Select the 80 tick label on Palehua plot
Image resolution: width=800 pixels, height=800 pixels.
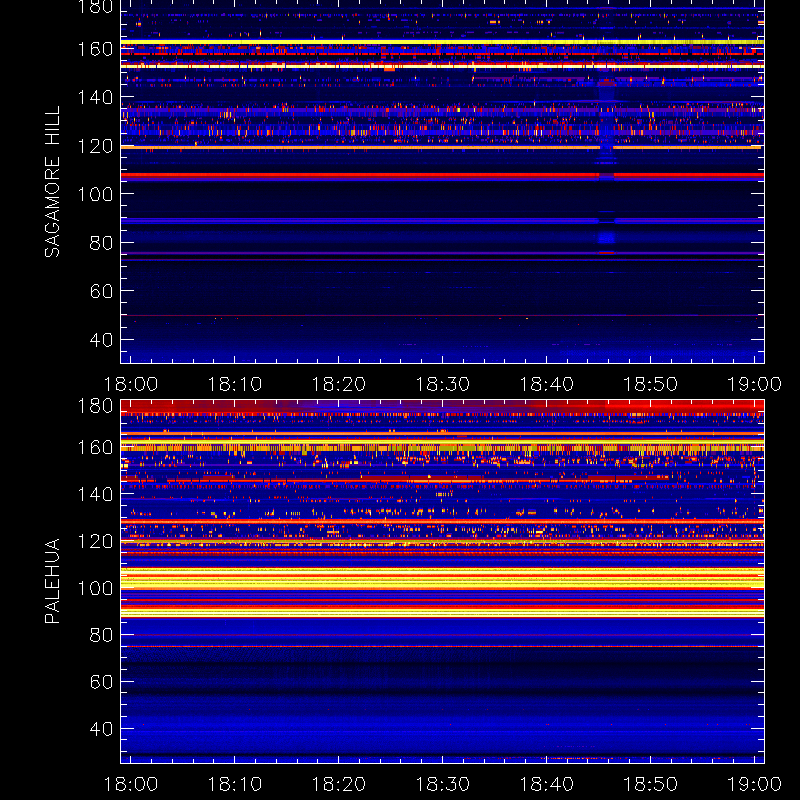coord(101,635)
